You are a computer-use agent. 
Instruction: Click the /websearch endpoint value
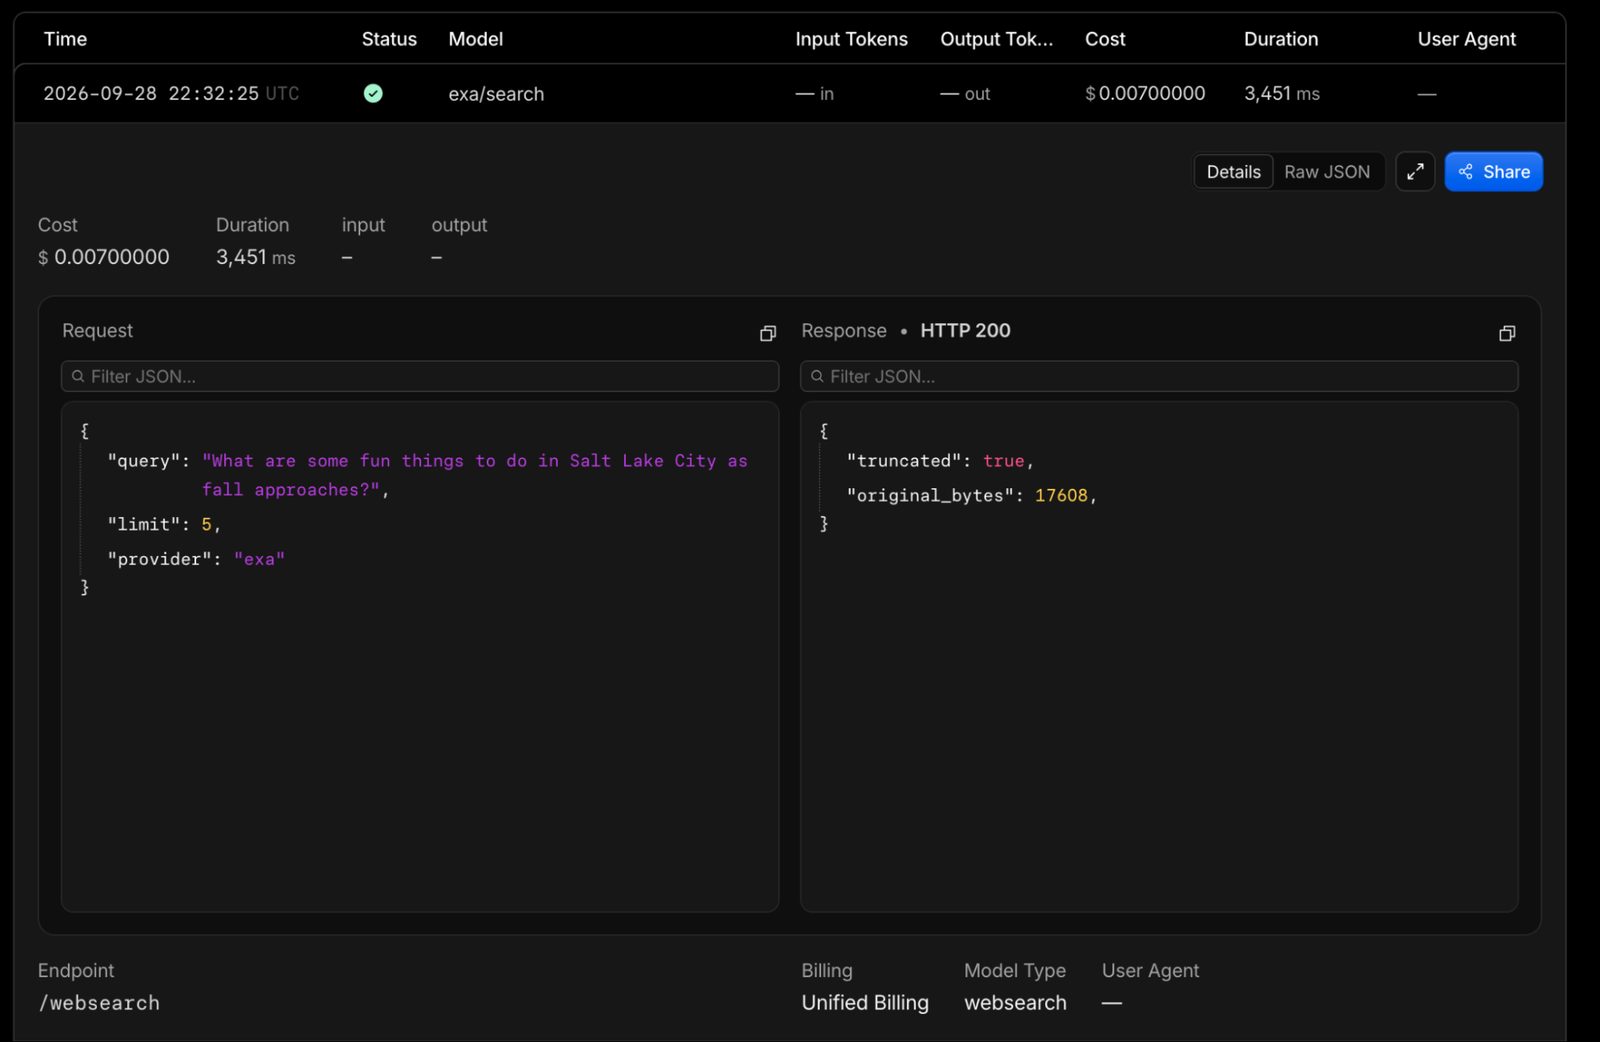pos(99,1003)
